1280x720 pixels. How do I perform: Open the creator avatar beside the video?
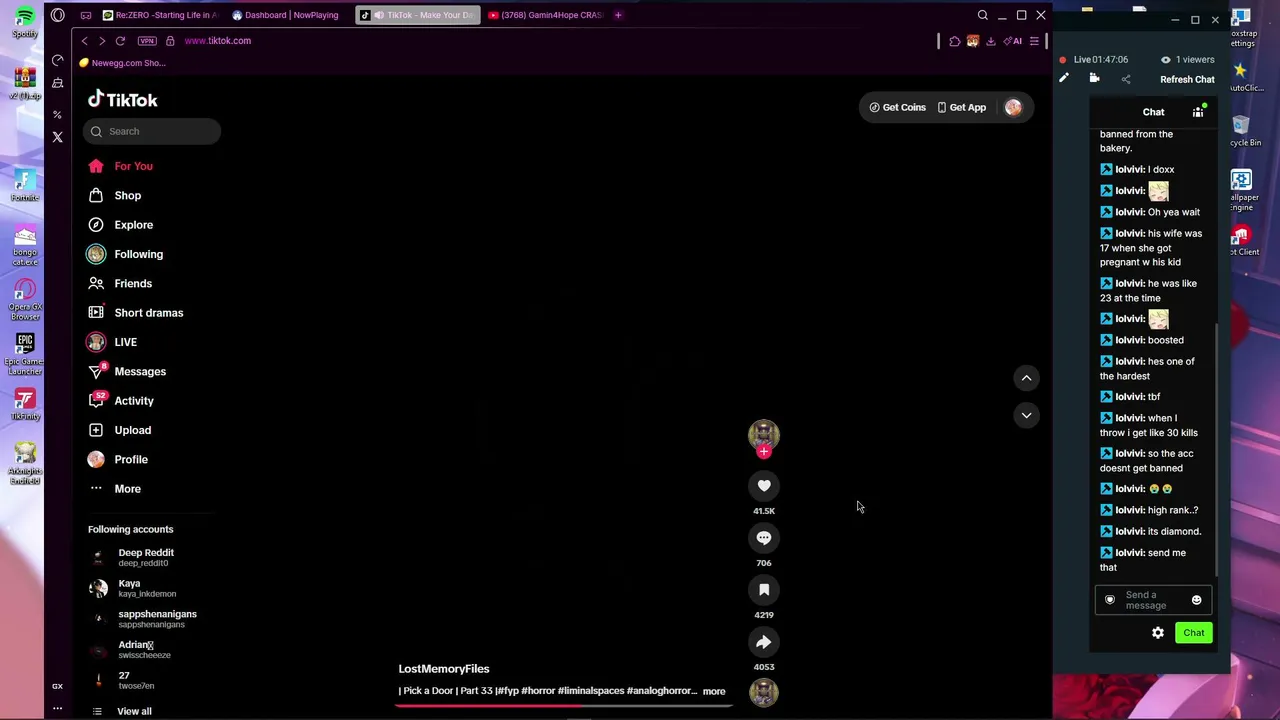(764, 434)
